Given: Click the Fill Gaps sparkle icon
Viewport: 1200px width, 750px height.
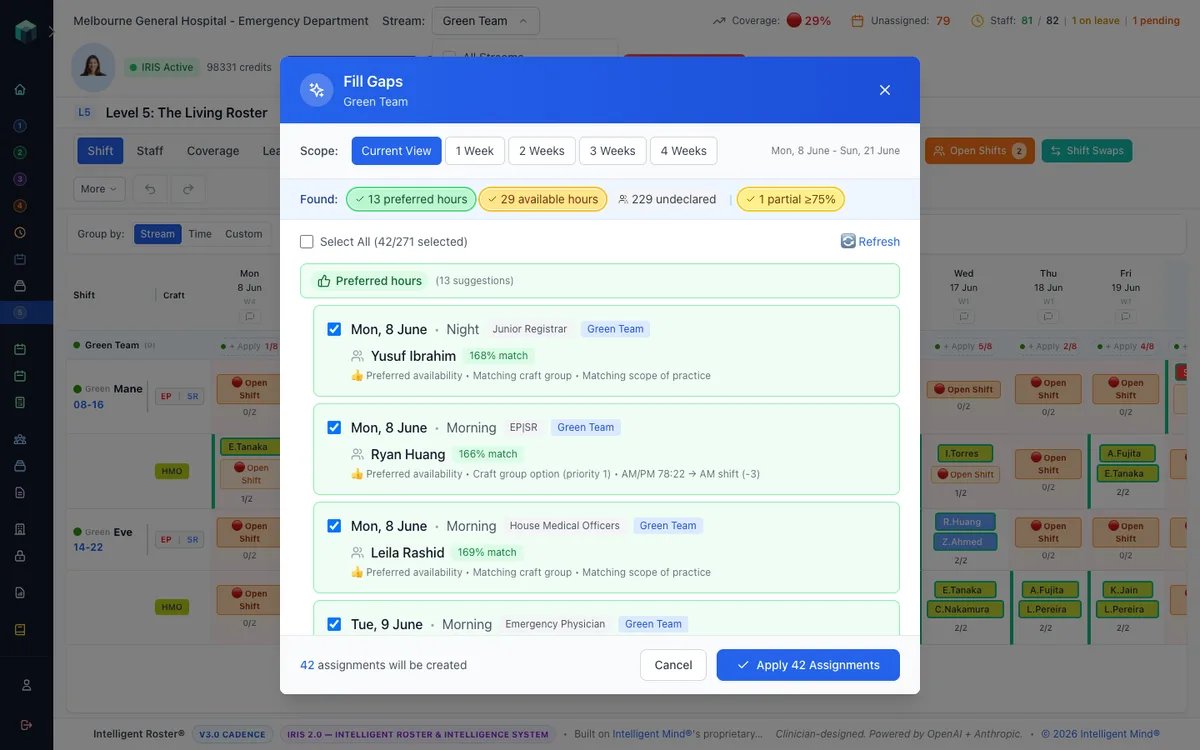Looking at the screenshot, I should pos(317,90).
